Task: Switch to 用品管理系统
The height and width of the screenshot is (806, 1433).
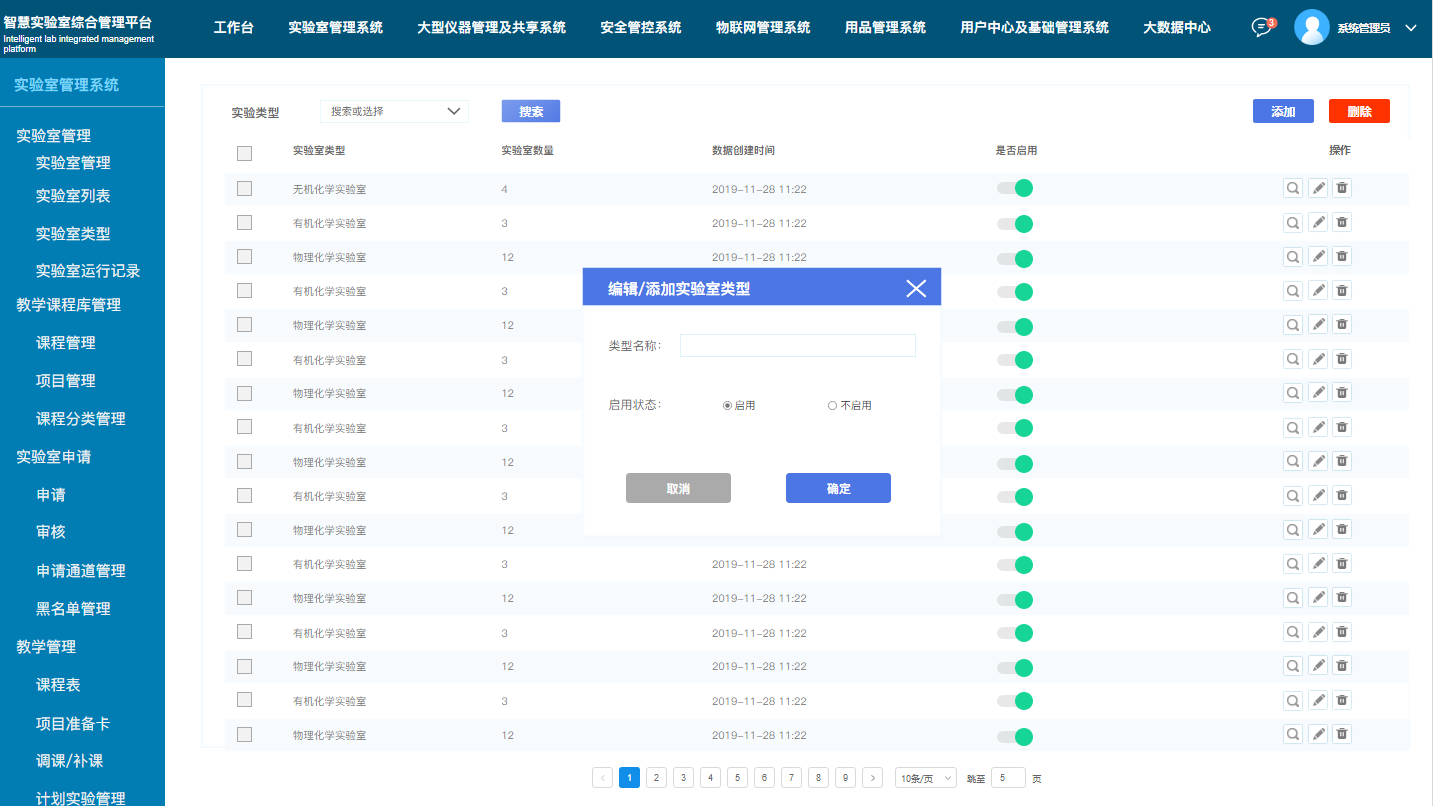Action: point(885,28)
